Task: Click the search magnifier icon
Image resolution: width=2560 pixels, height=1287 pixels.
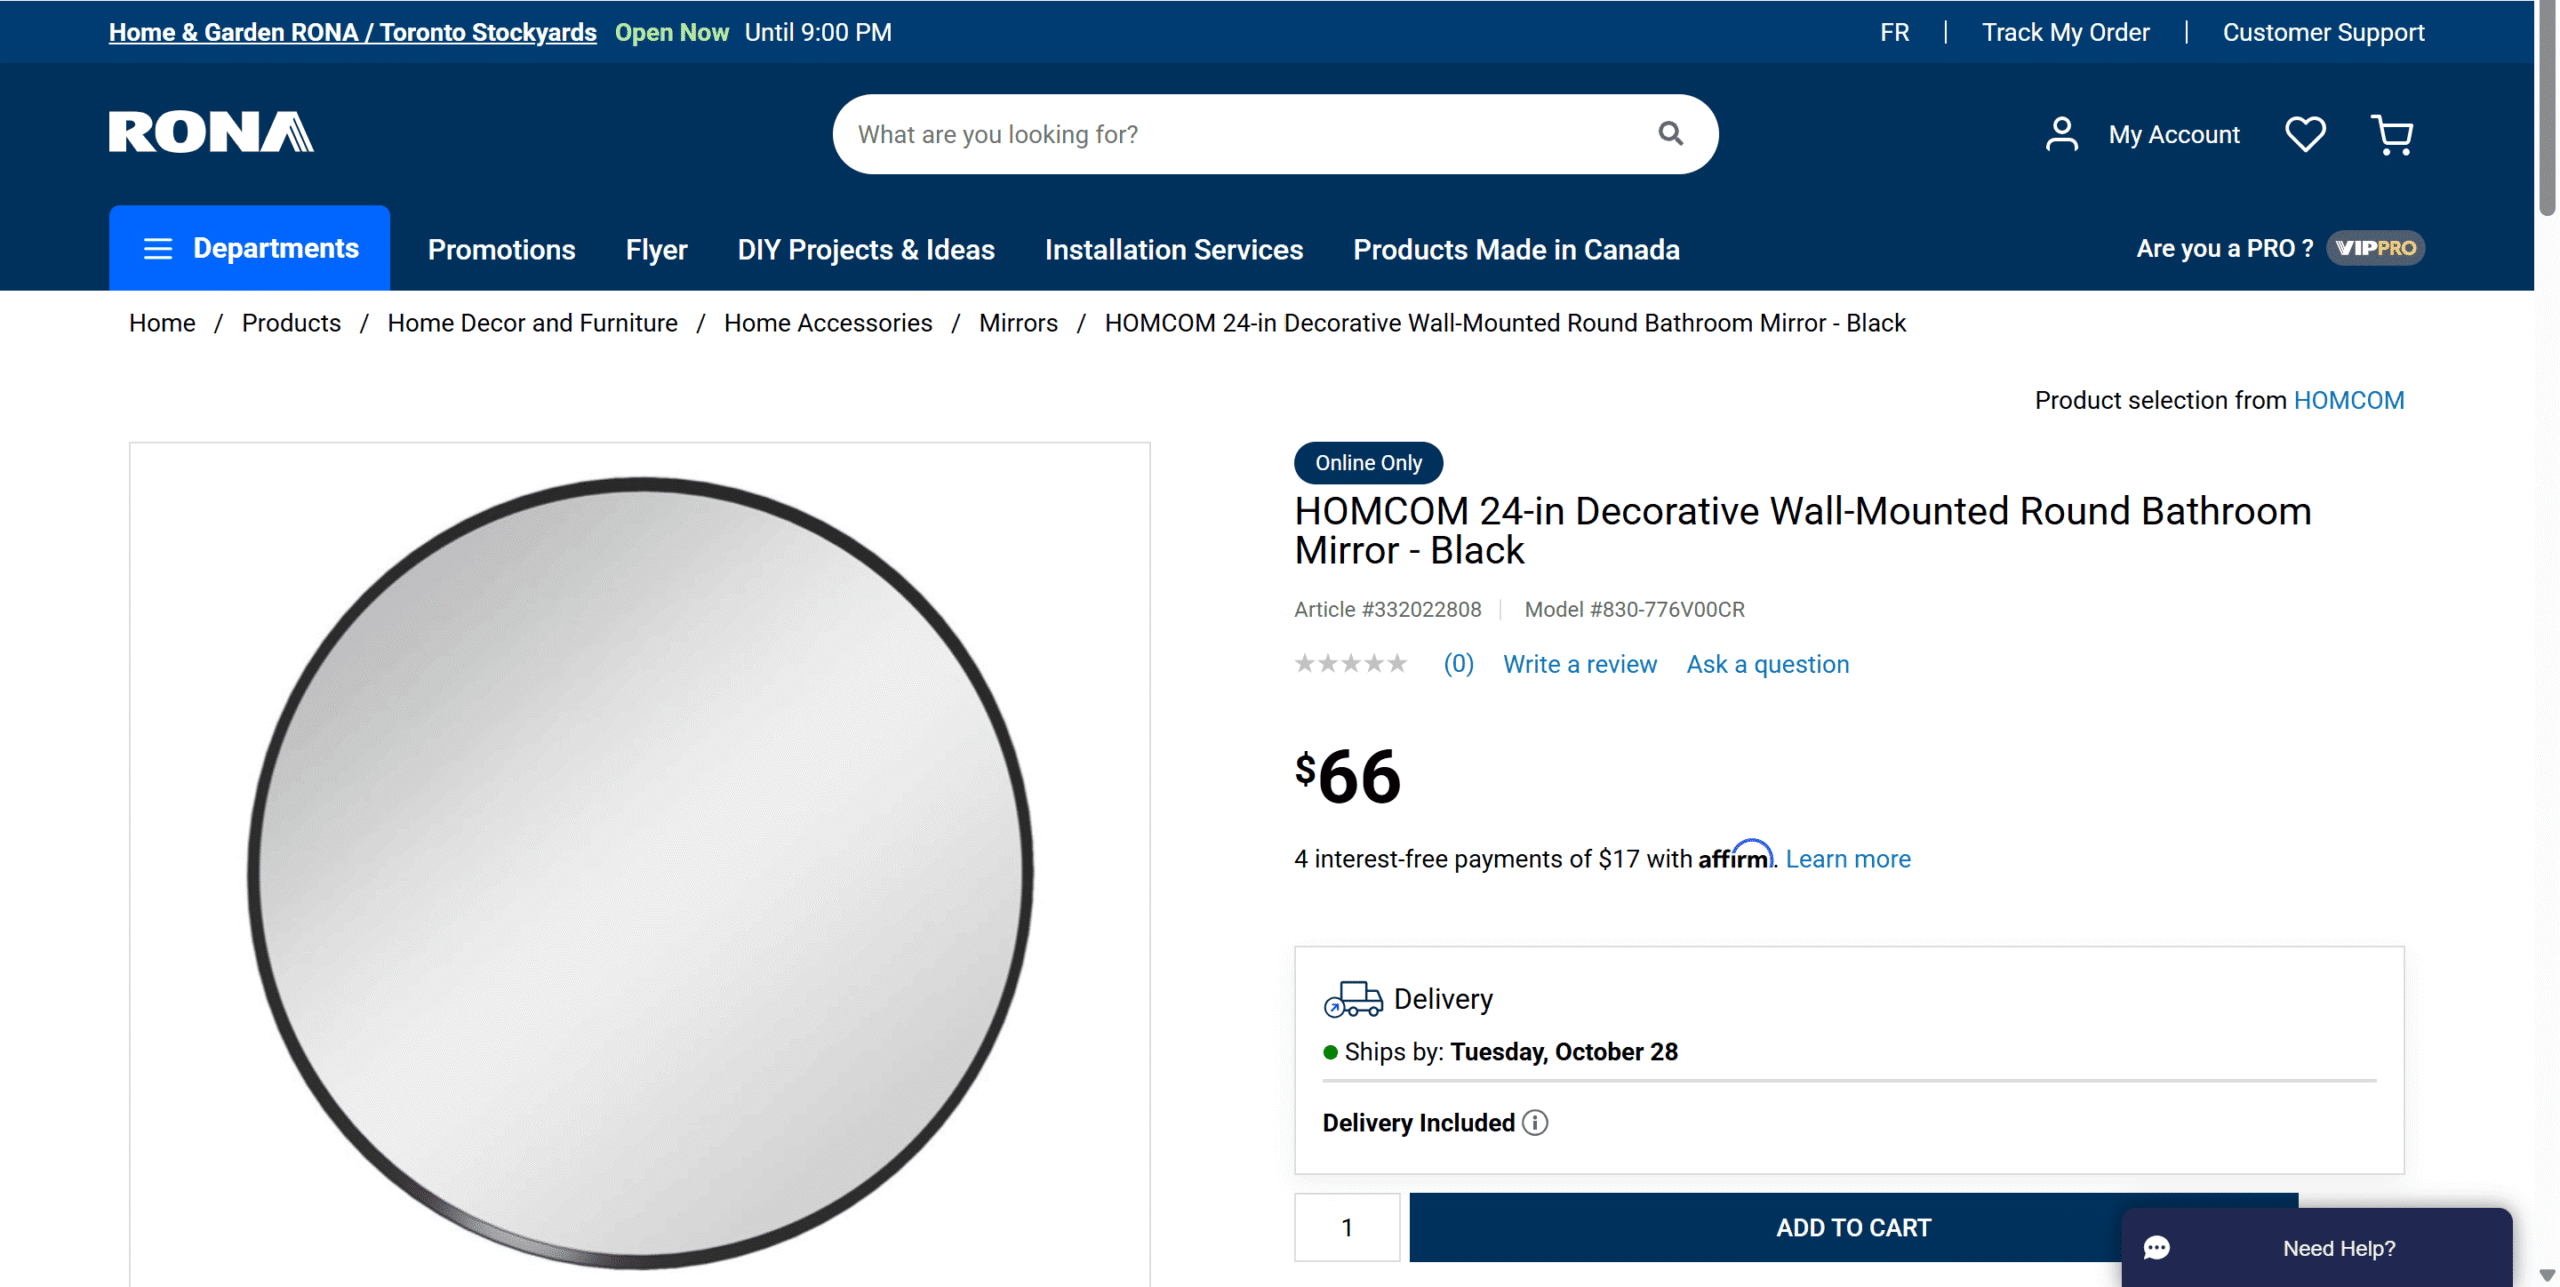Action: (x=1670, y=133)
